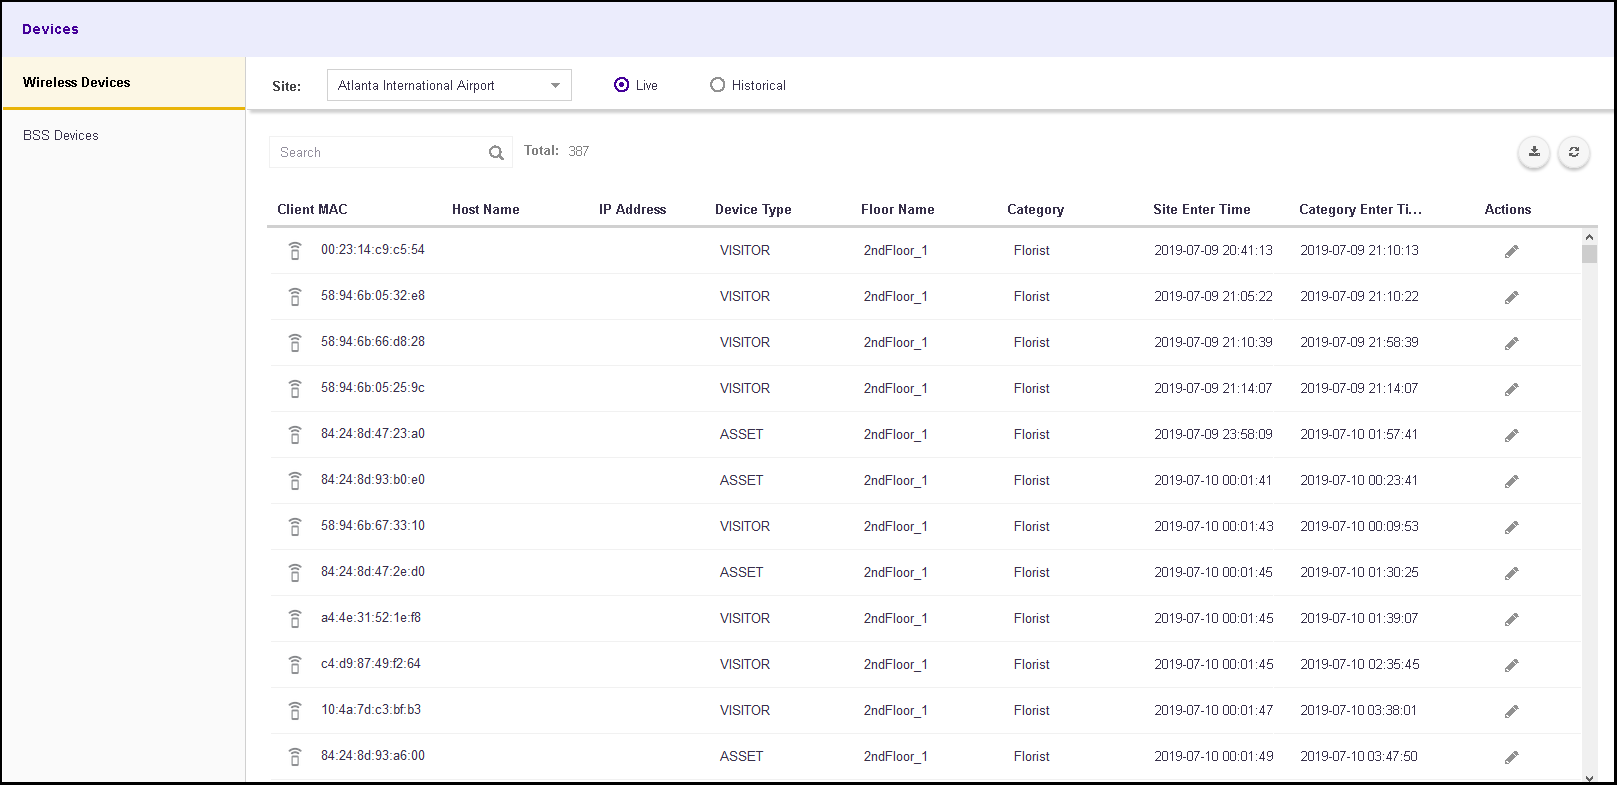Sort by Site Enter Time column
Viewport: 1617px width, 785px height.
coord(1201,209)
